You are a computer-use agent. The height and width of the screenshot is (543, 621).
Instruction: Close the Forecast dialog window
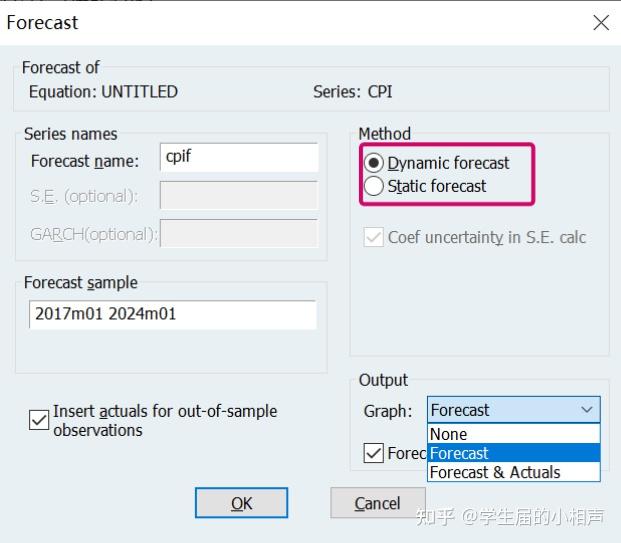pos(601,22)
